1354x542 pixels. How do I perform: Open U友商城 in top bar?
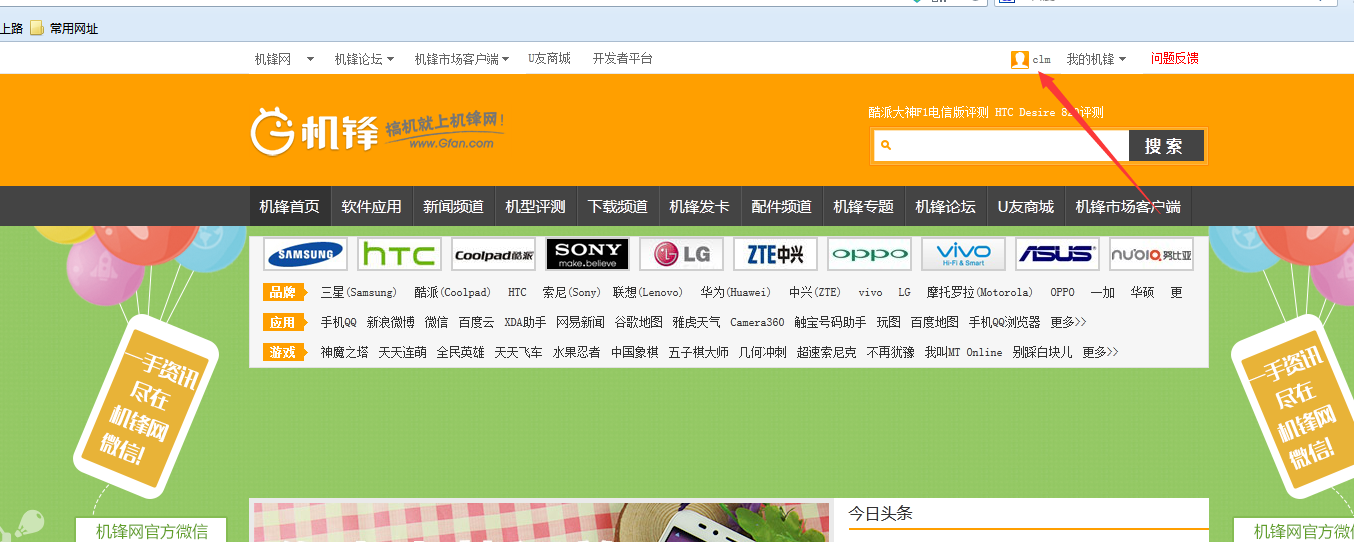pyautogui.click(x=549, y=59)
